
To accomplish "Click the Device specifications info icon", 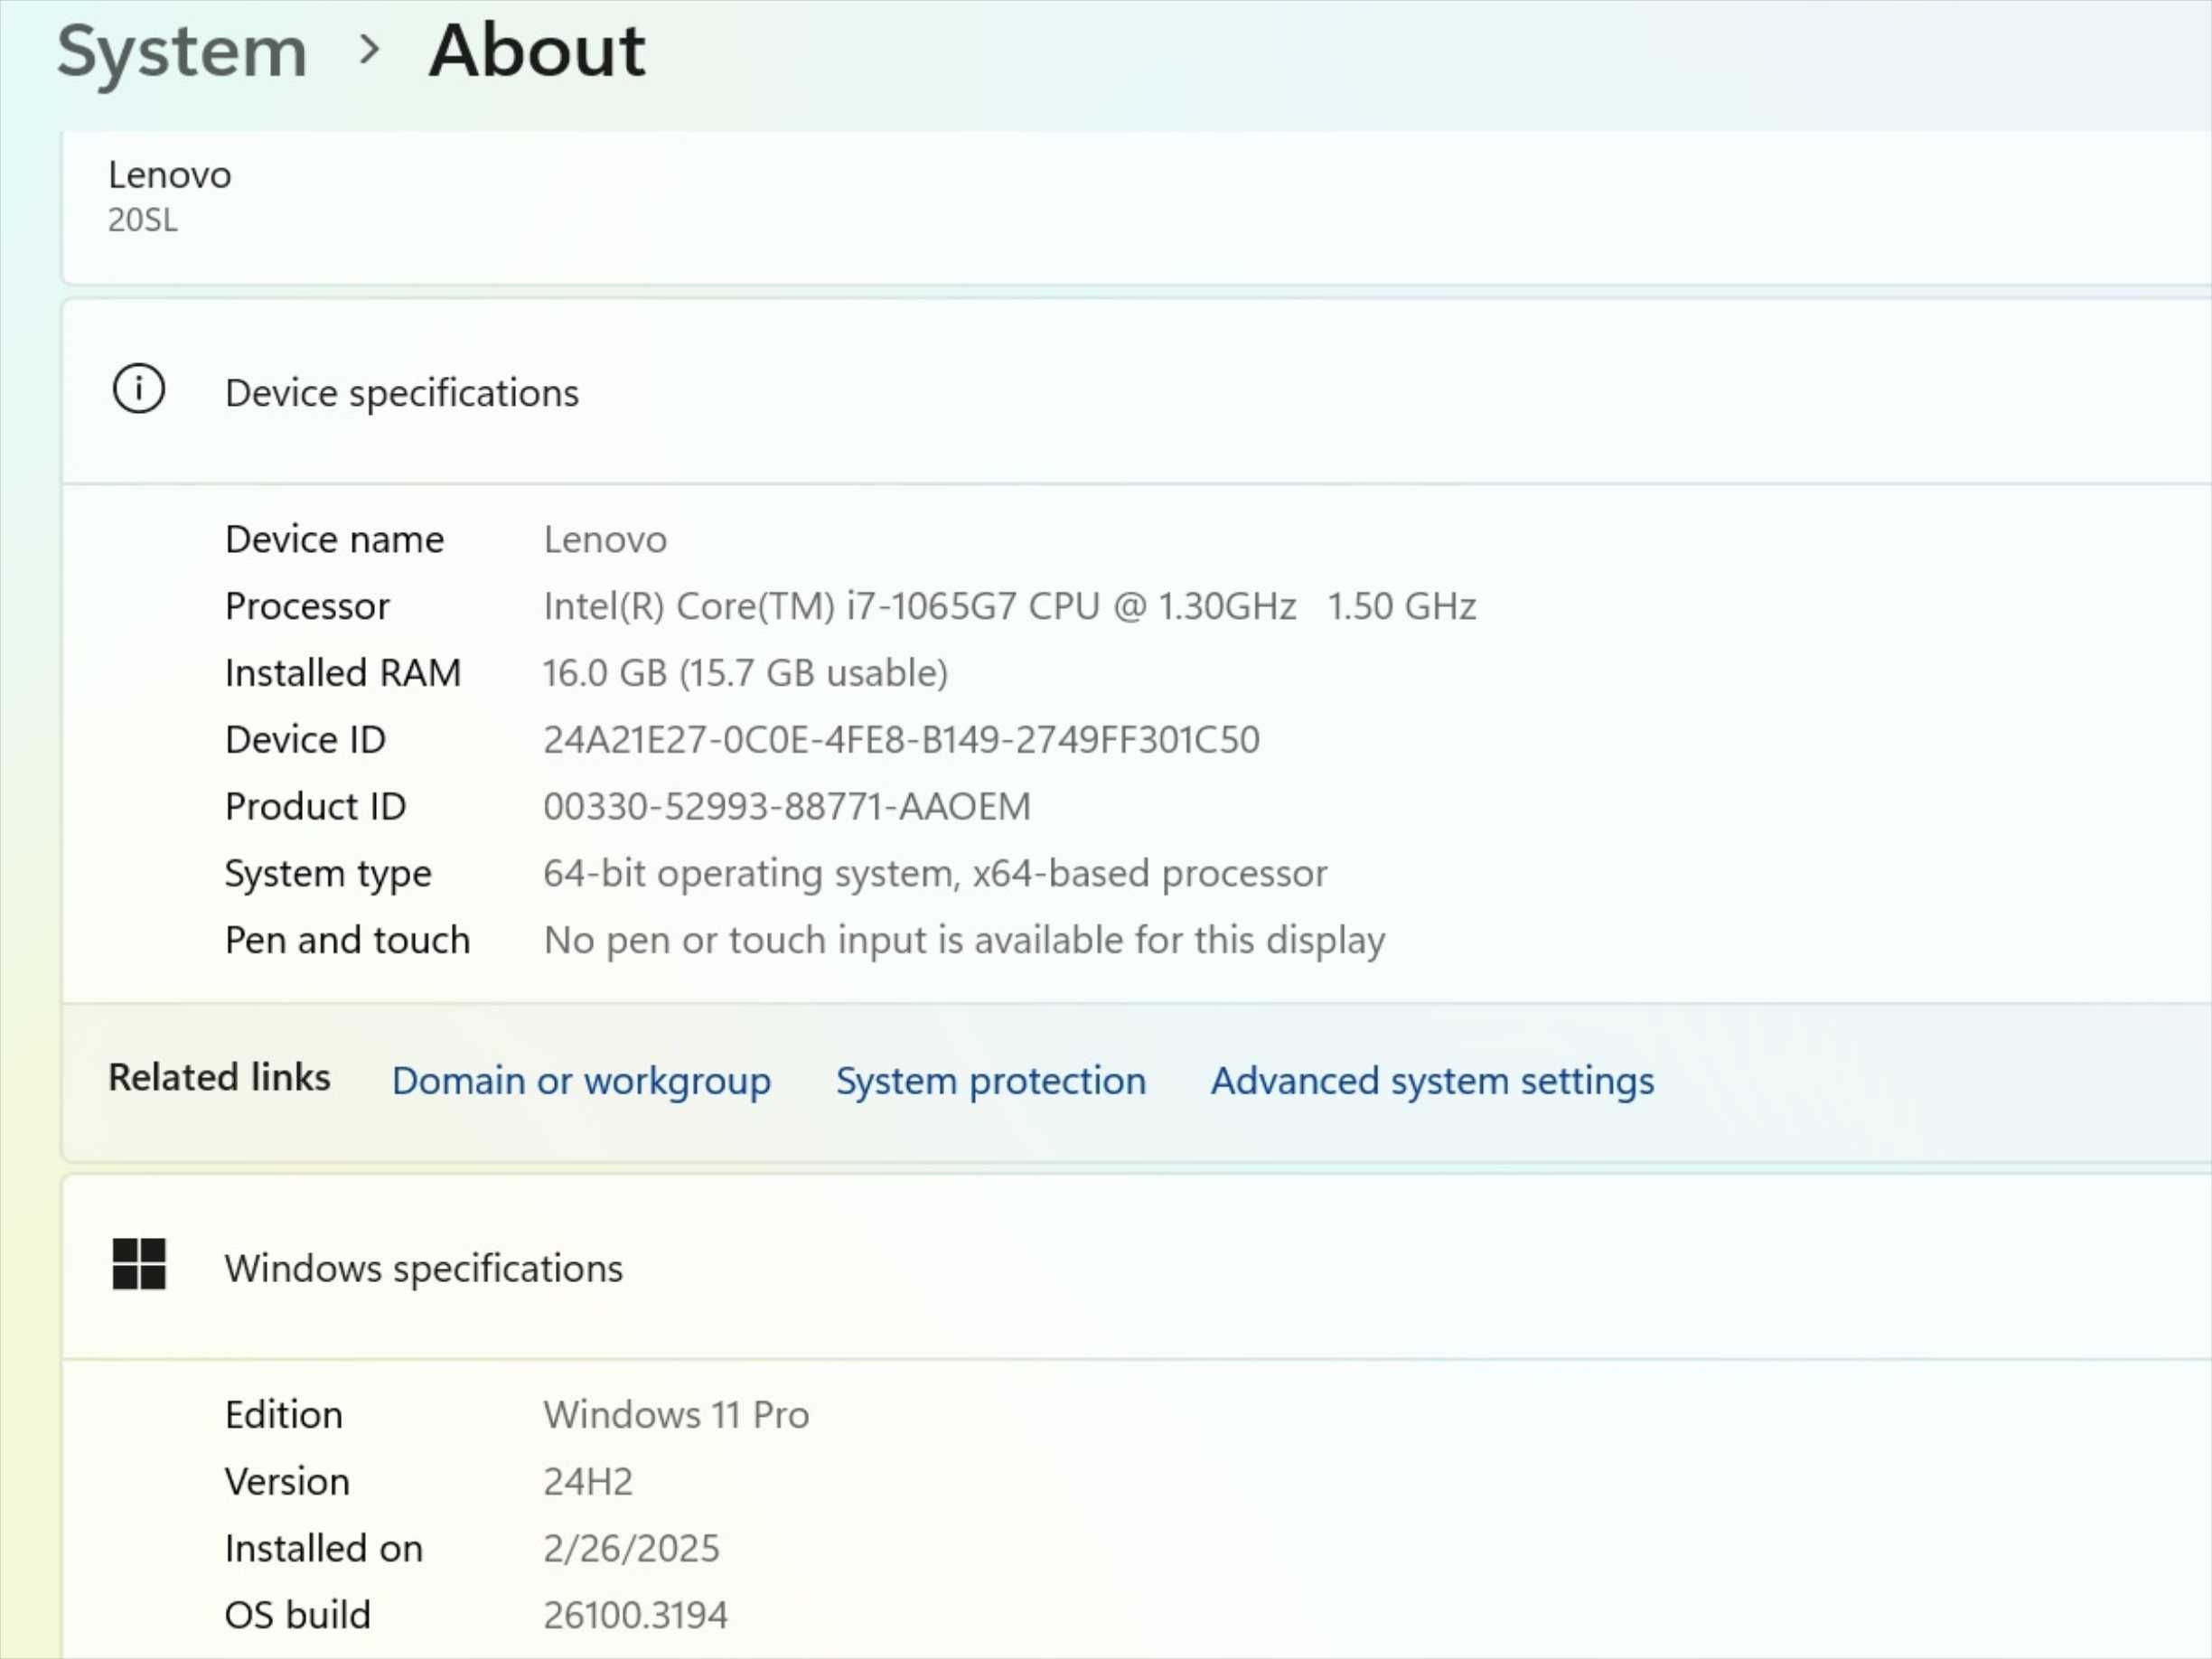I will click(x=139, y=389).
